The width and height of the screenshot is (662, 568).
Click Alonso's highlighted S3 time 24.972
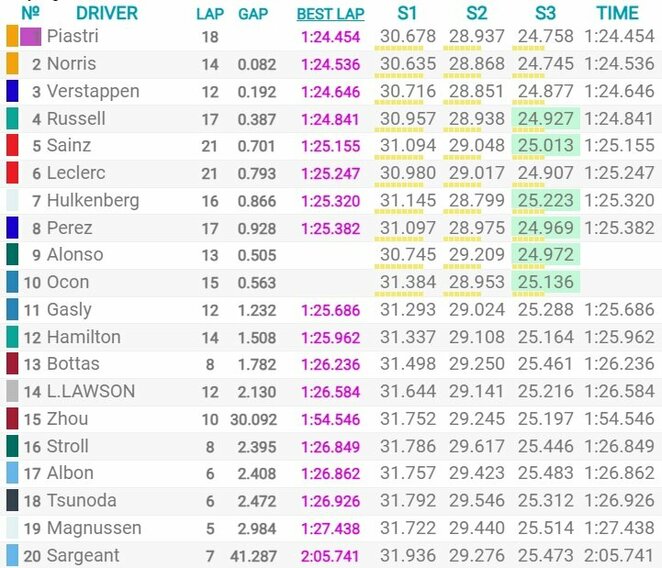pyautogui.click(x=545, y=255)
